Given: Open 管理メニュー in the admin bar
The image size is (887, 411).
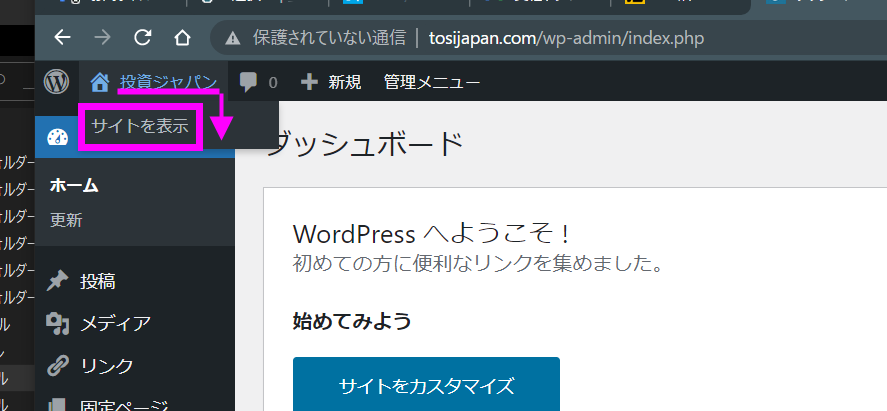Looking at the screenshot, I should pos(432,83).
